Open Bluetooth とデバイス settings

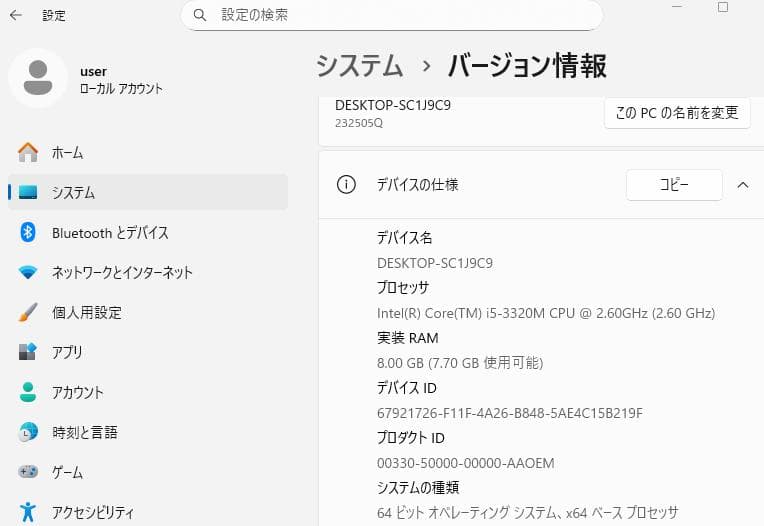[x=148, y=232]
